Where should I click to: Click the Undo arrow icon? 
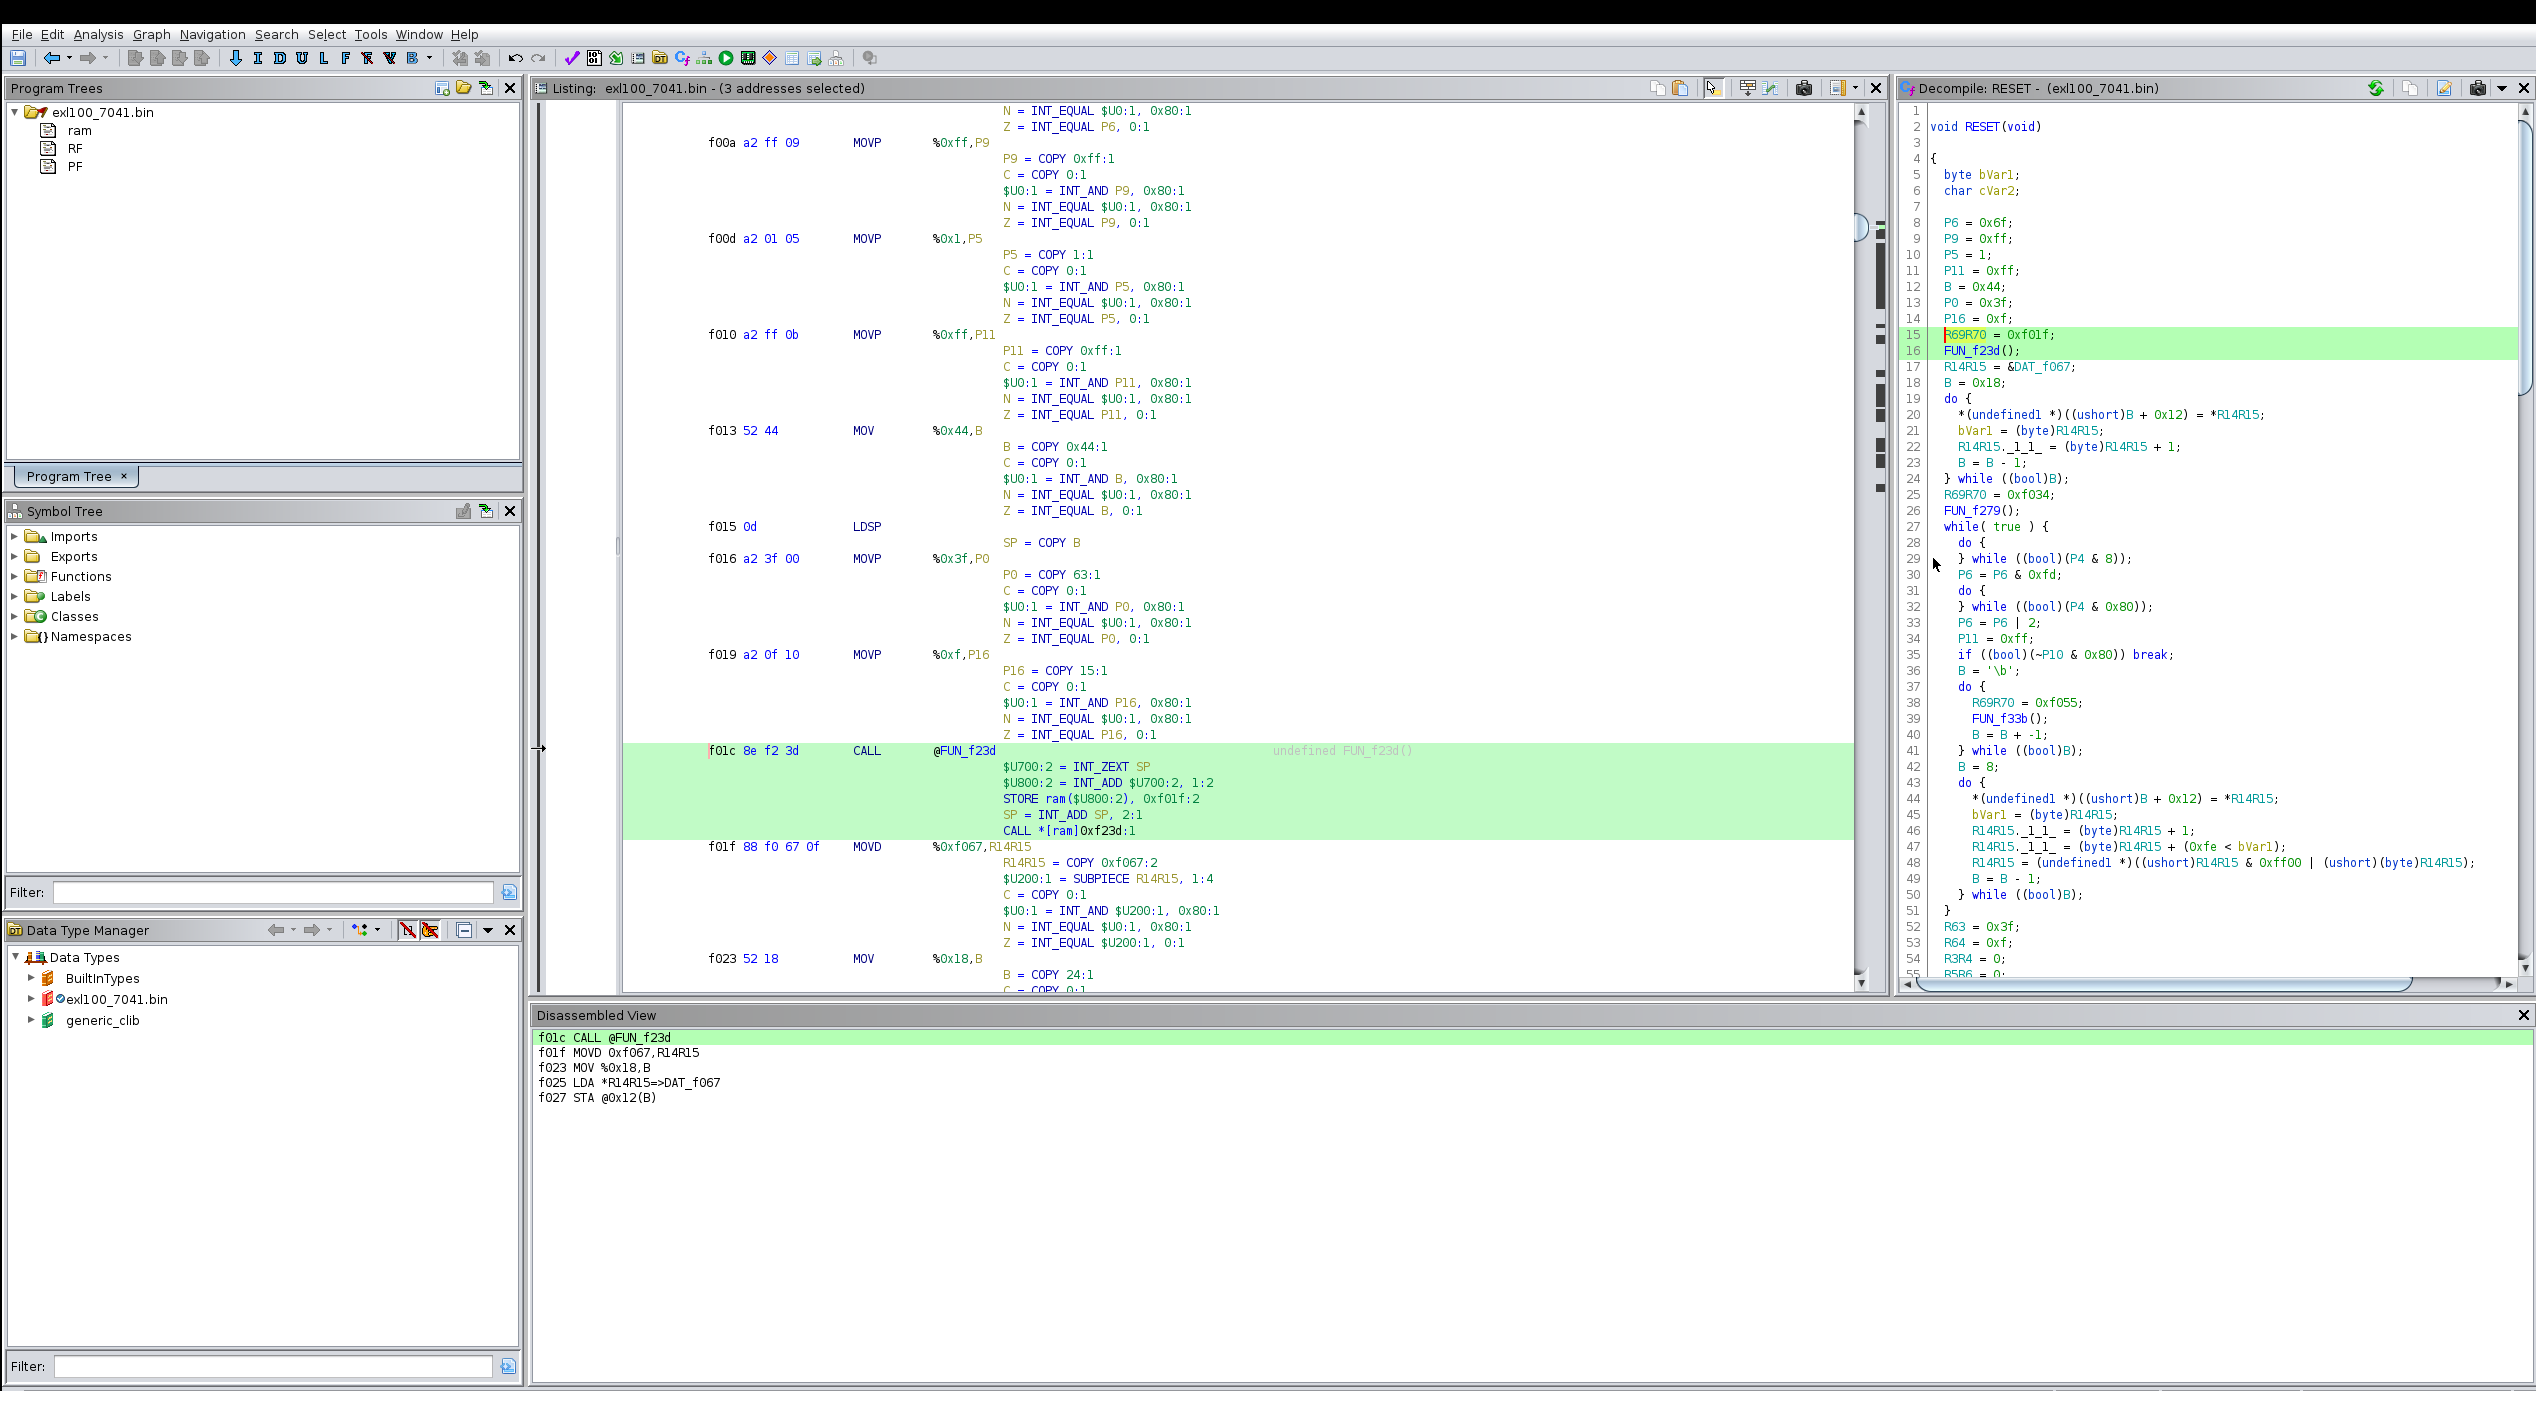pyautogui.click(x=516, y=58)
